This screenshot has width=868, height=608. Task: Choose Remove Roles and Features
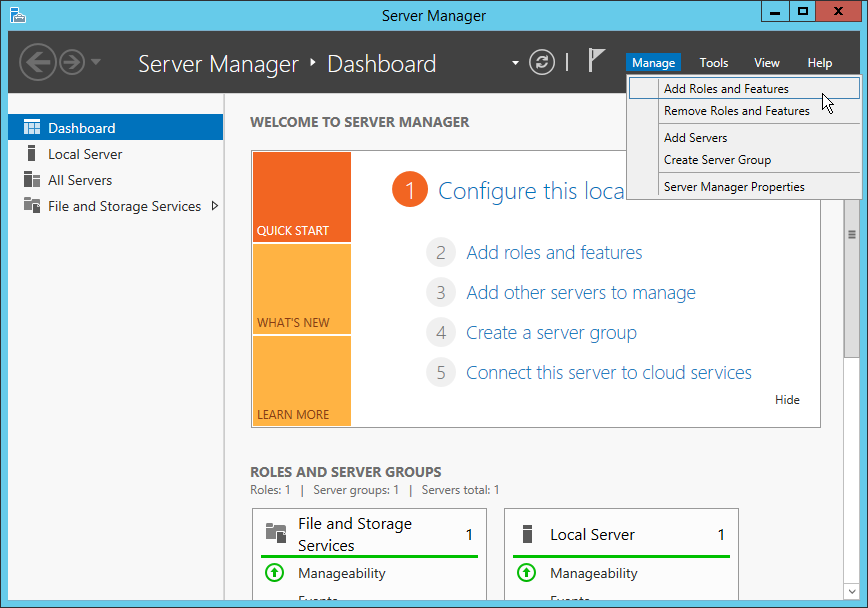tap(744, 111)
